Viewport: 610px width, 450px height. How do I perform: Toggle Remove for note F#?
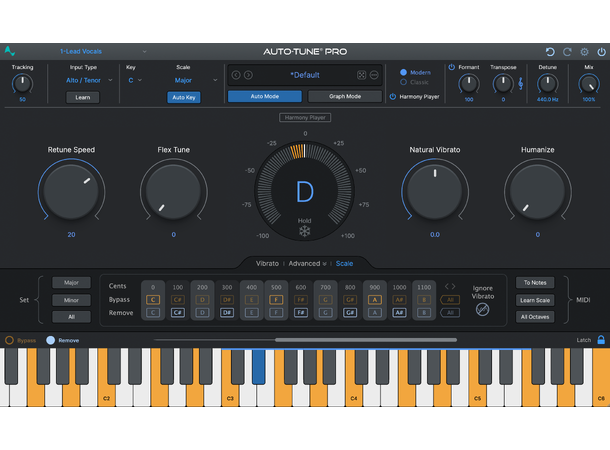(301, 313)
